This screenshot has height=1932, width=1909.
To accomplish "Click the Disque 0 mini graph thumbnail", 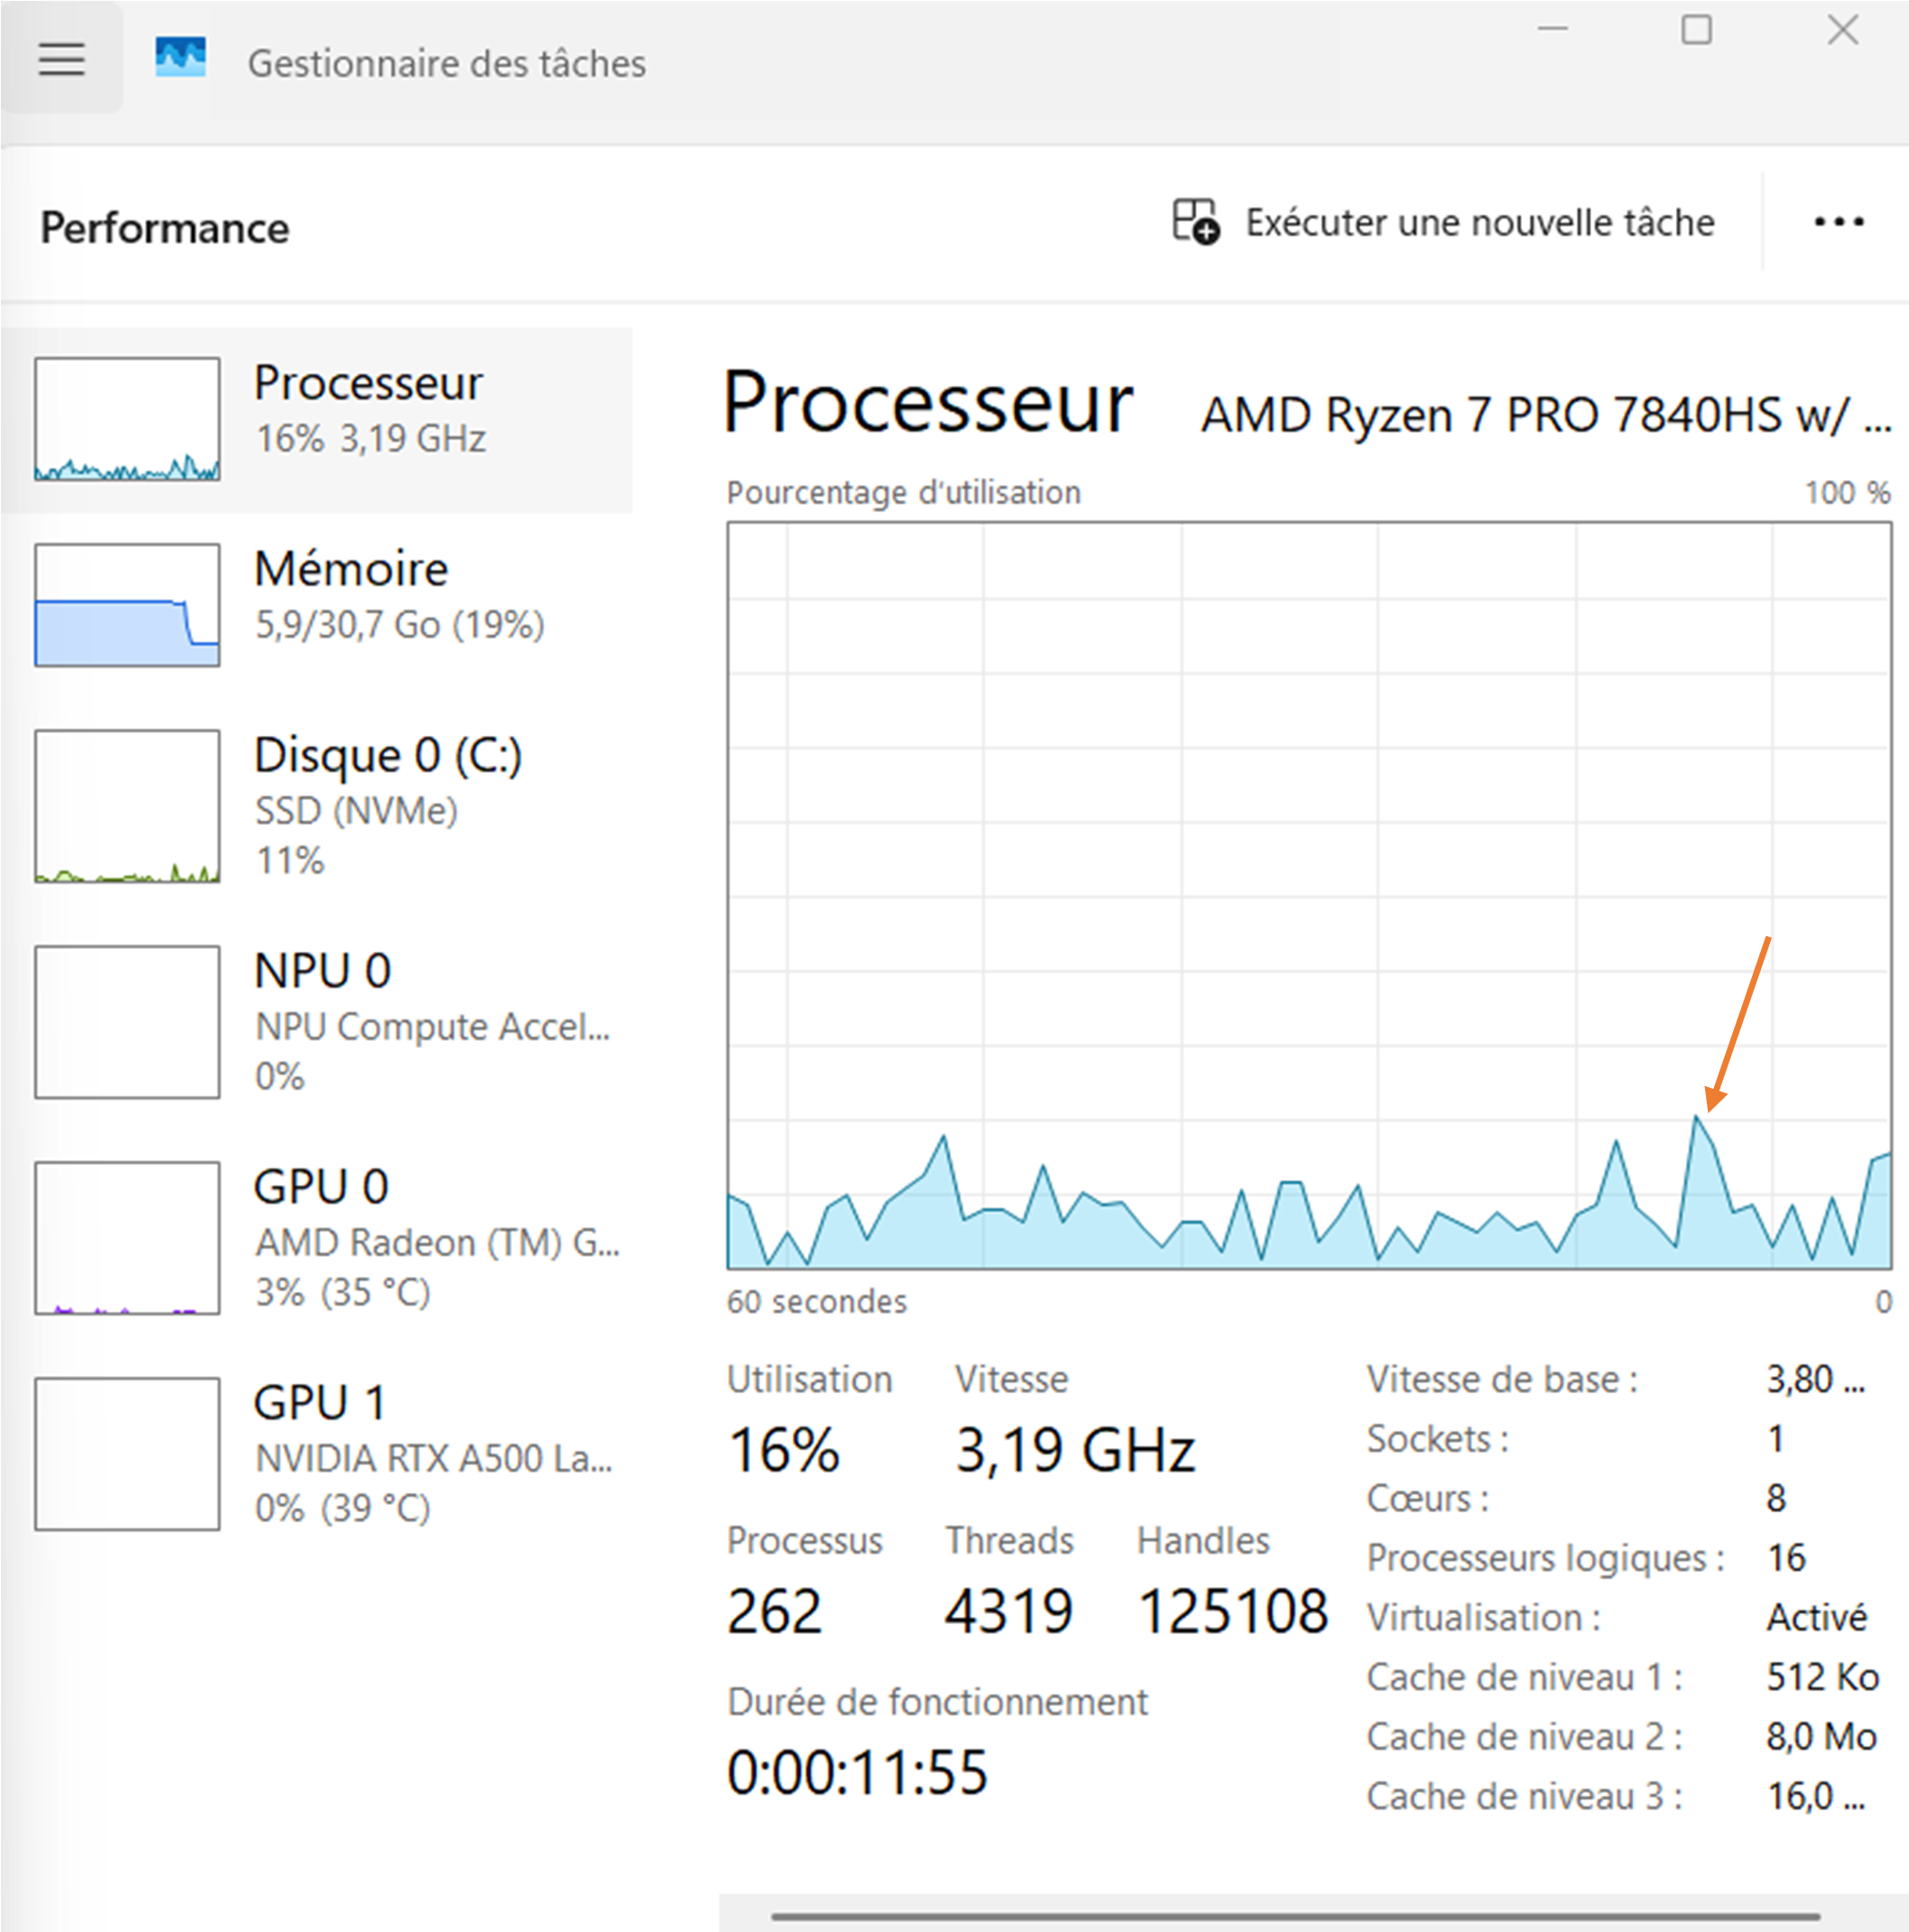I will point(127,806).
